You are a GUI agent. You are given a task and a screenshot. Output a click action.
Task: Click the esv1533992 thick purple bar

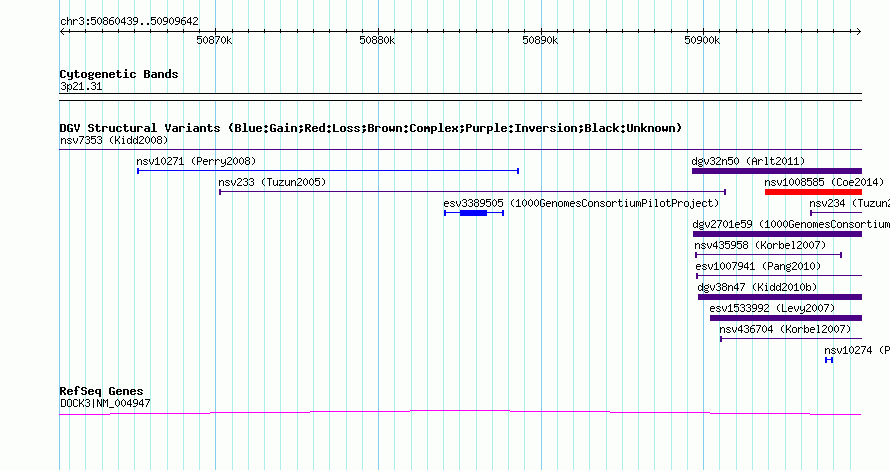(x=786, y=318)
